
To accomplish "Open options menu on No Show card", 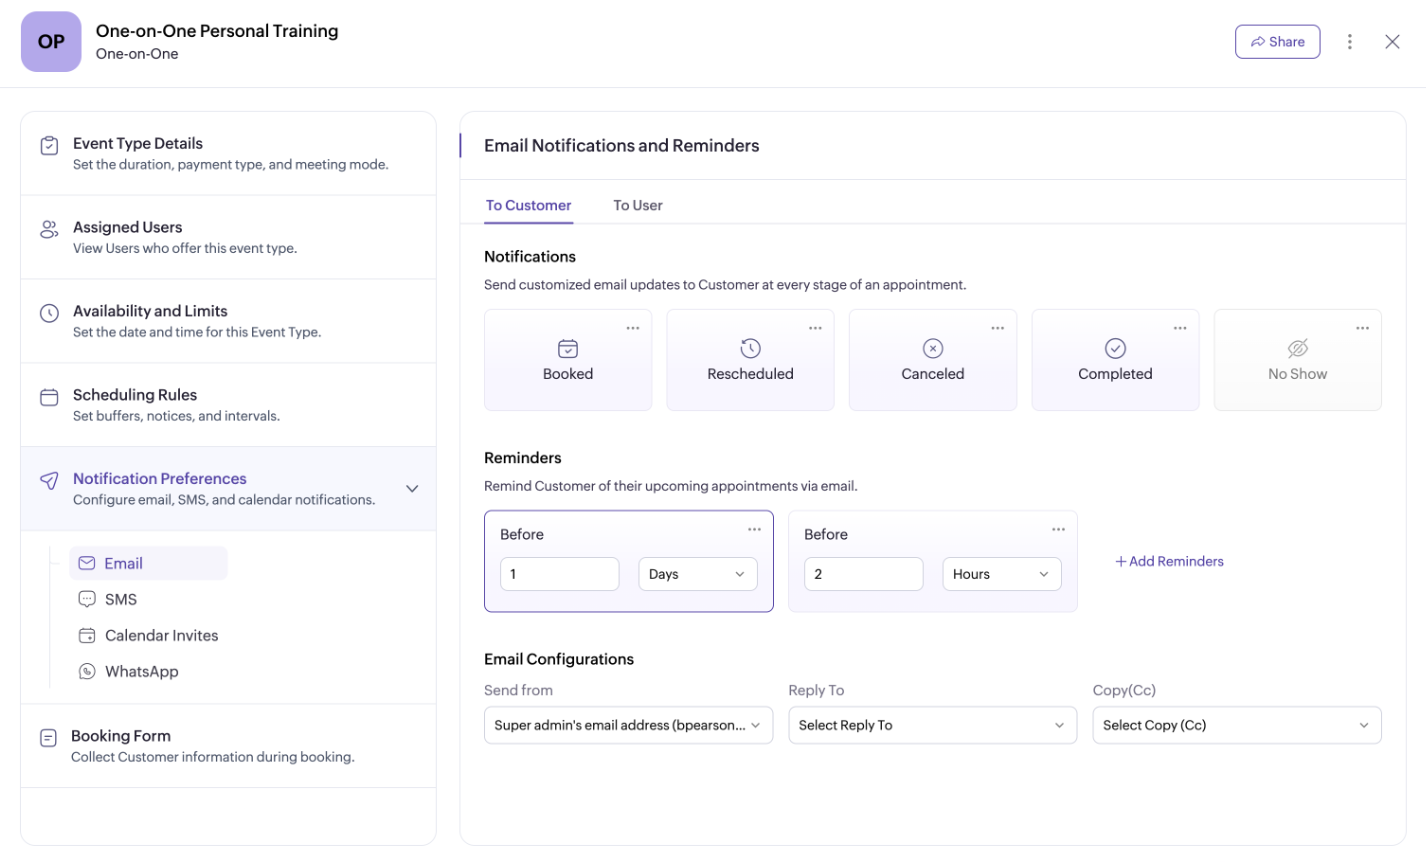I will point(1363,328).
